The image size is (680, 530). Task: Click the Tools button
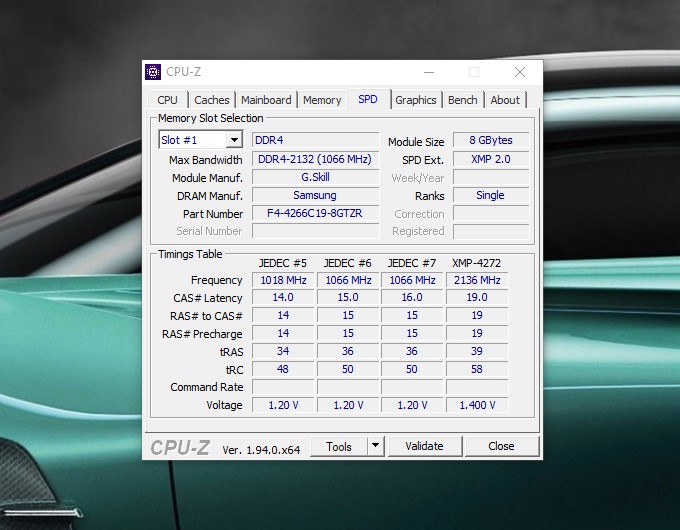339,446
